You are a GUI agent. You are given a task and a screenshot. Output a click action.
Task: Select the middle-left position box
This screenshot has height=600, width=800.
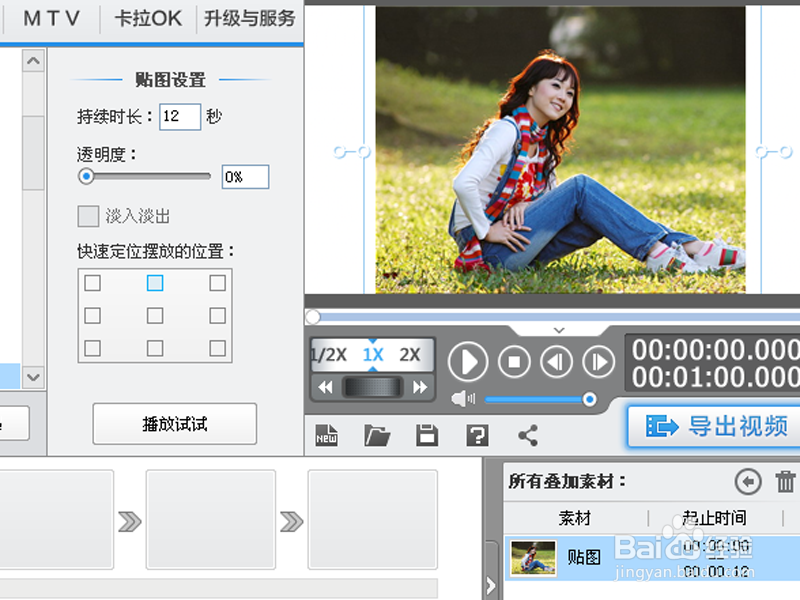pyautogui.click(x=92, y=316)
